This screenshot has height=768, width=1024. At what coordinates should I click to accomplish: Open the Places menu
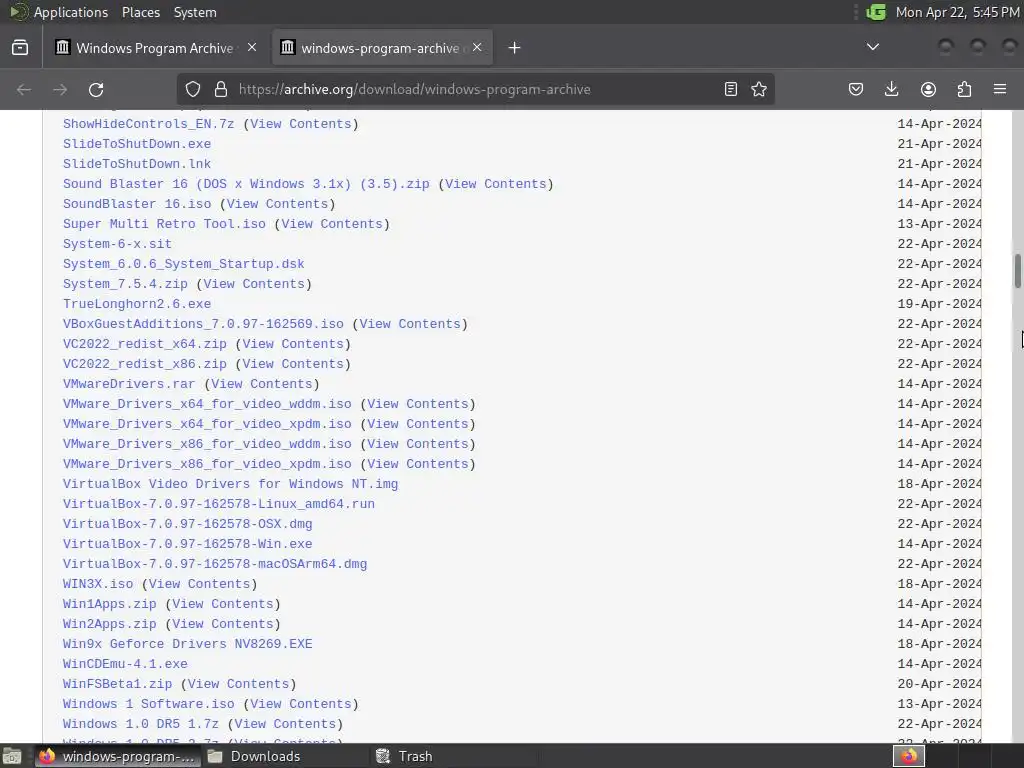click(x=141, y=12)
